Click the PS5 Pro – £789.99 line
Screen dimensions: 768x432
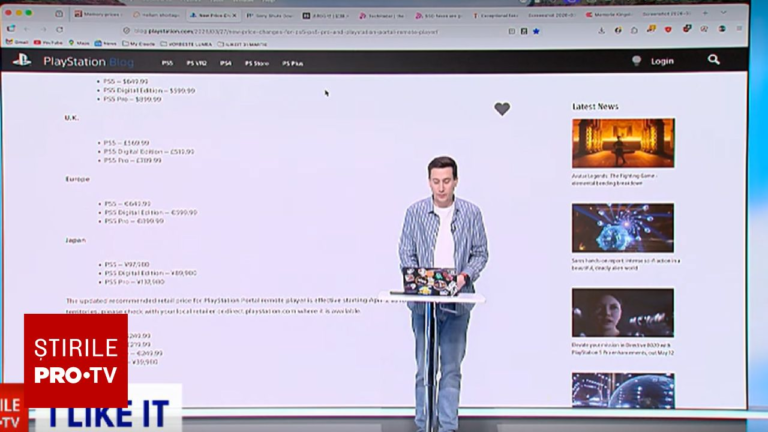click(x=132, y=160)
